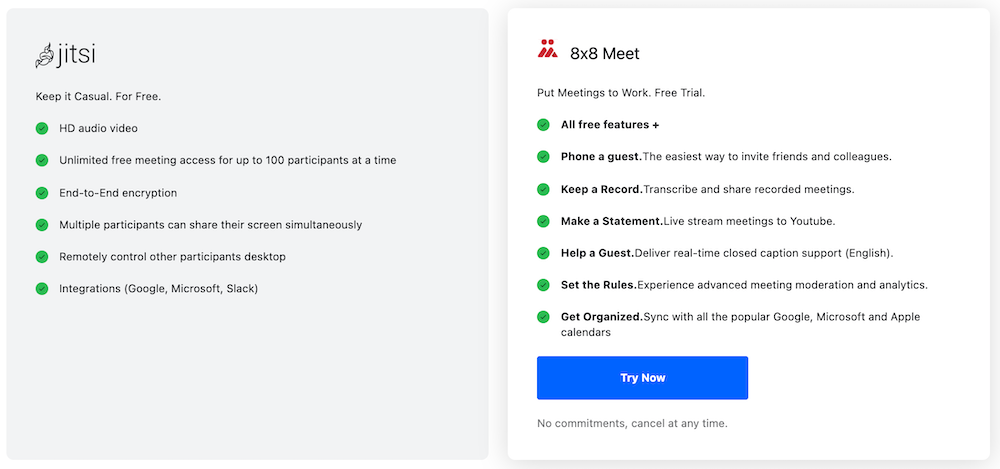Image resolution: width=1000 pixels, height=469 pixels.
Task: Click the No commitments, cancel at any time note
Action: point(632,423)
